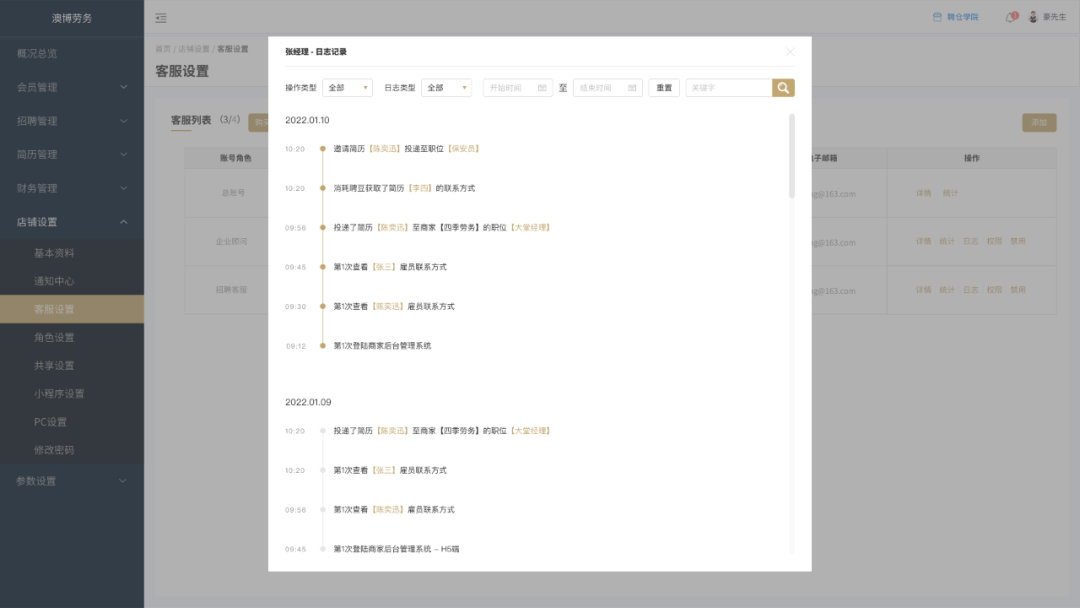This screenshot has width=1080, height=608.
Task: Click 统计 in the 招聘客服 row
Action: tap(947, 290)
